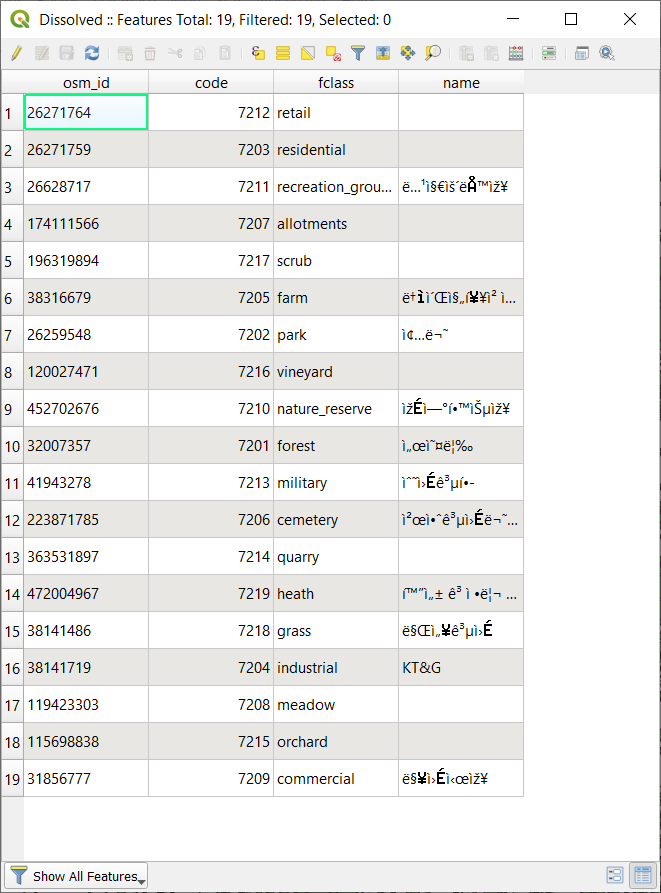661x893 pixels.
Task: Click the fclass cell 'retail'
Action: [336, 113]
